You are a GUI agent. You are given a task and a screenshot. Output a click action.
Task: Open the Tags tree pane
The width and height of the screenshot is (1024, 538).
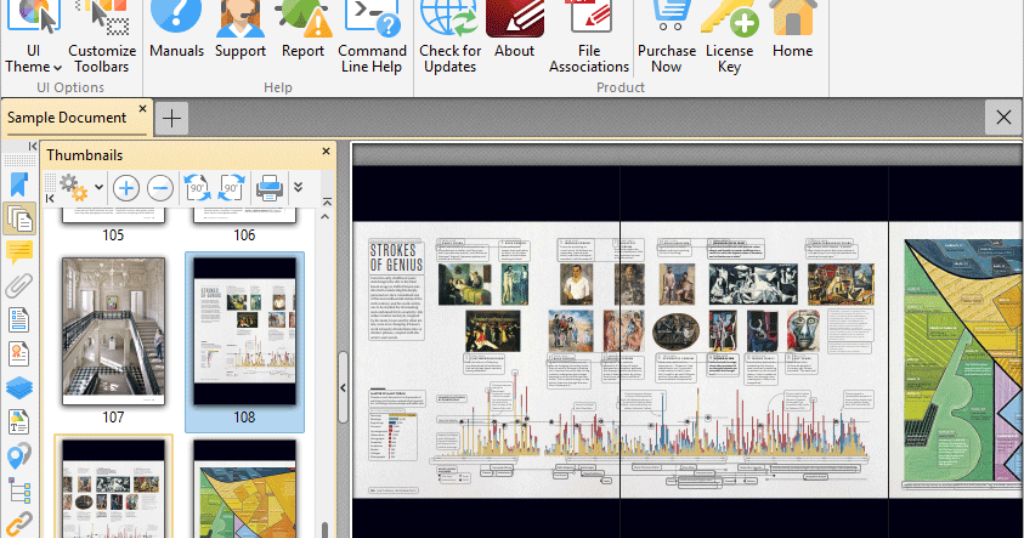[19, 490]
